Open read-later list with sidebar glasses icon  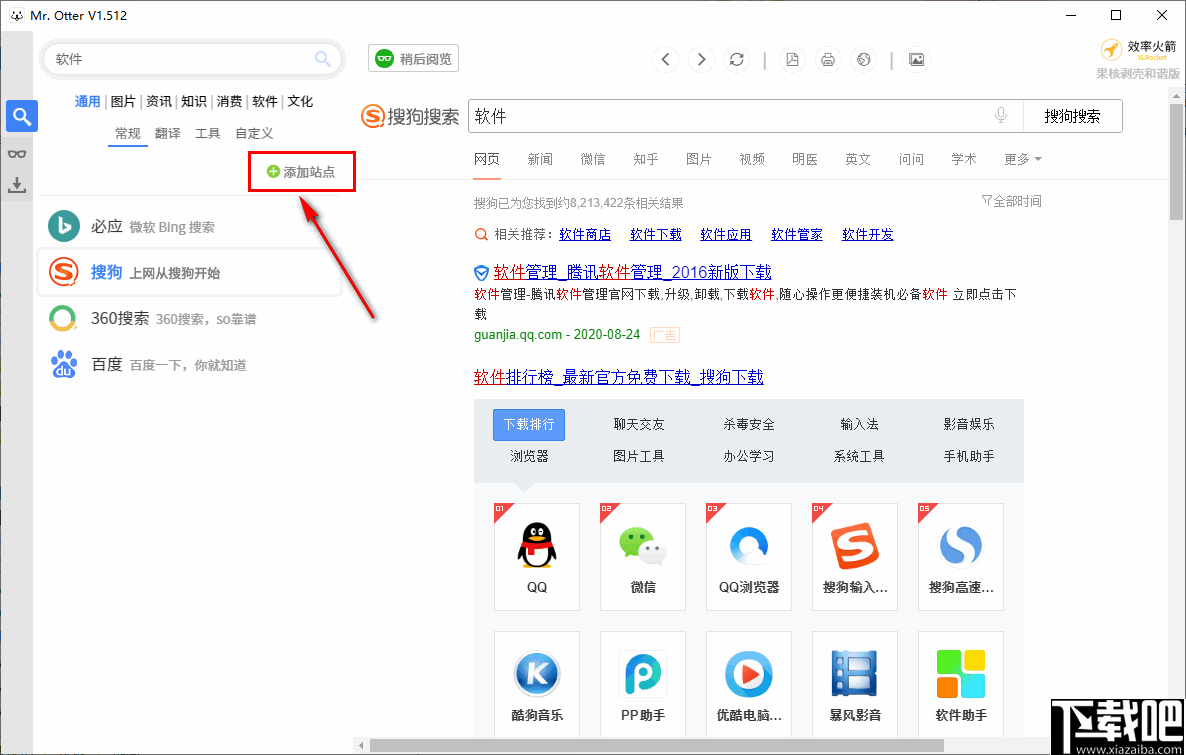pos(17,154)
